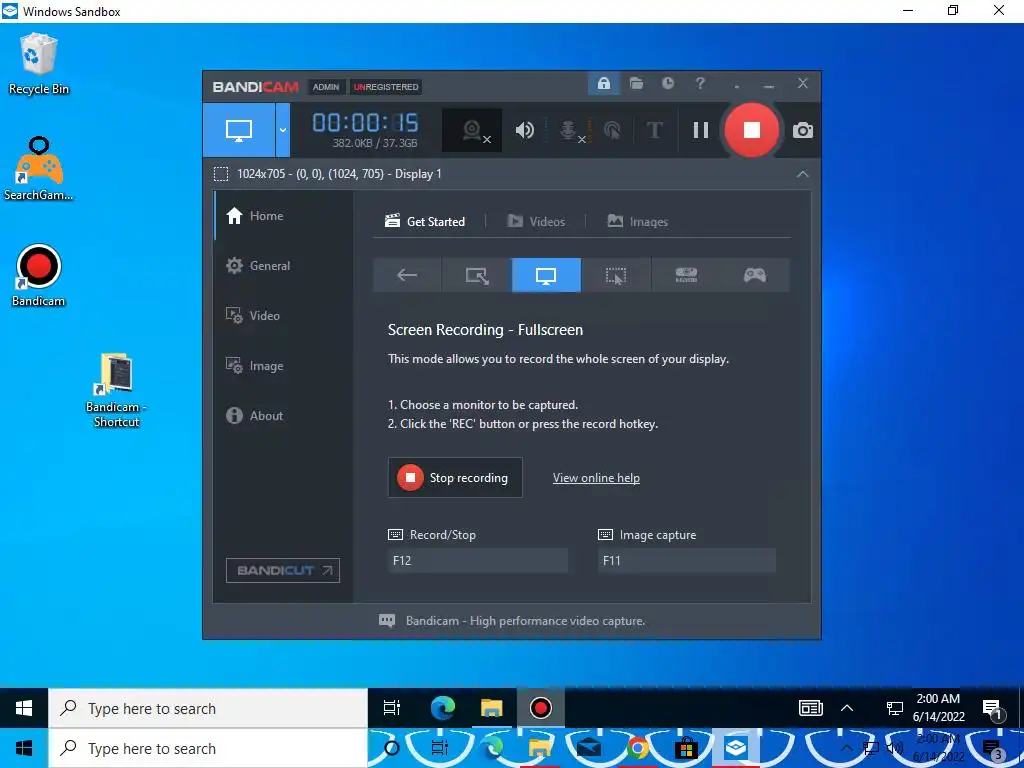Viewport: 1024px width, 768px height.
Task: Select the Bandicam desktop icon
Action: point(39,276)
